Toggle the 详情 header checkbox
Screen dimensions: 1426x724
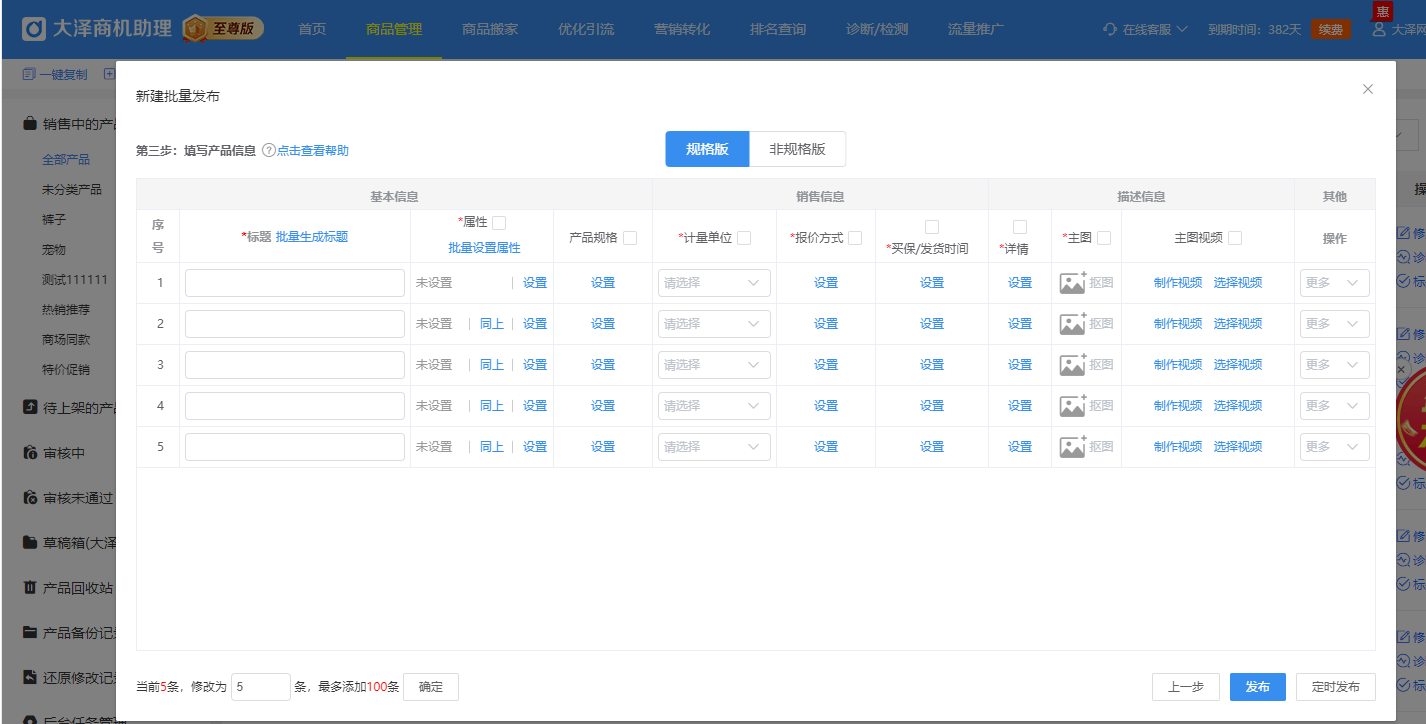pyautogui.click(x=1020, y=227)
